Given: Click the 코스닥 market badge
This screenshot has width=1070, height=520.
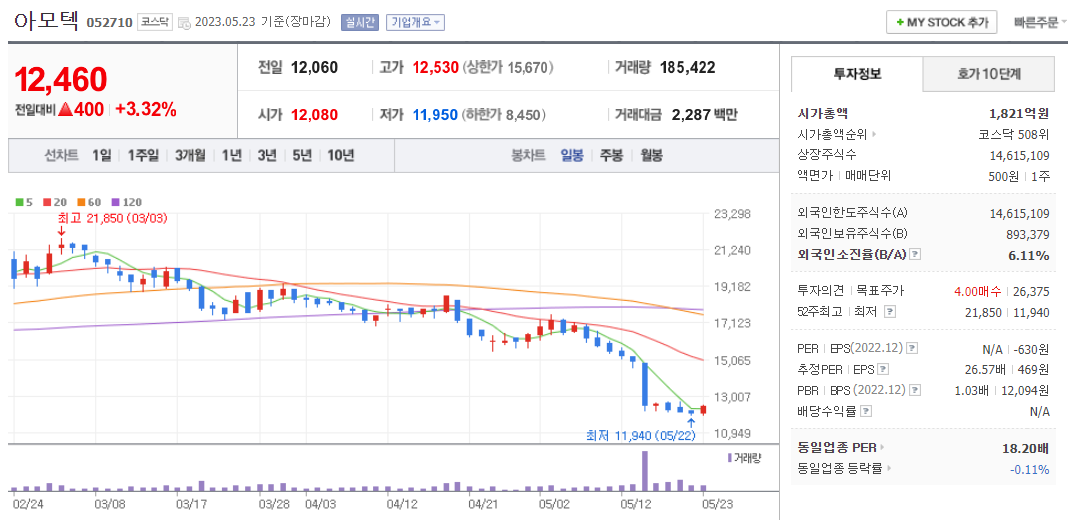Looking at the screenshot, I should tap(155, 22).
